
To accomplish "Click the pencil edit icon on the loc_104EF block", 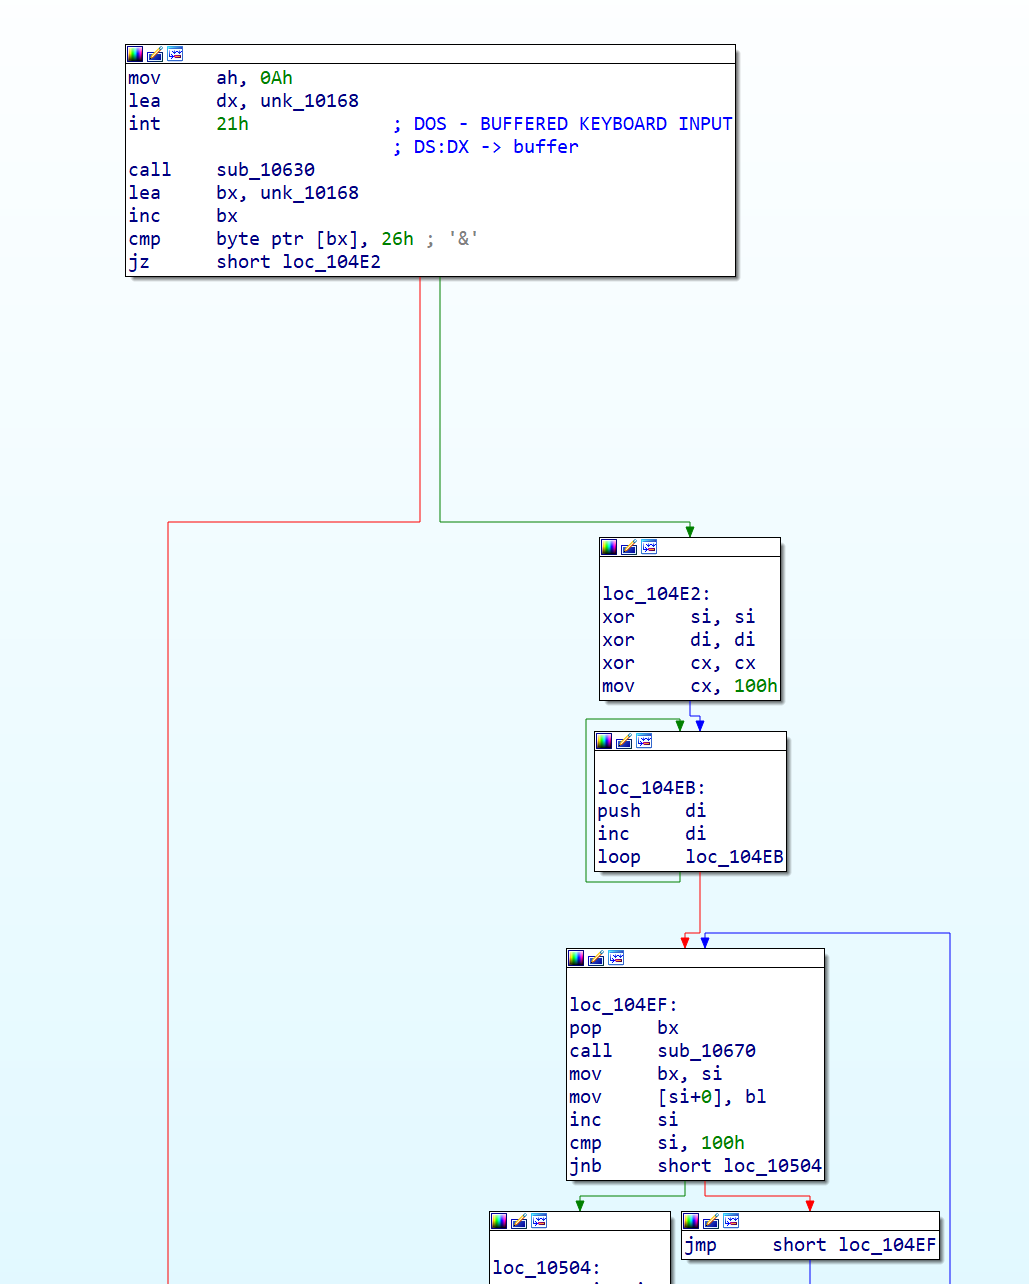I will (x=597, y=957).
